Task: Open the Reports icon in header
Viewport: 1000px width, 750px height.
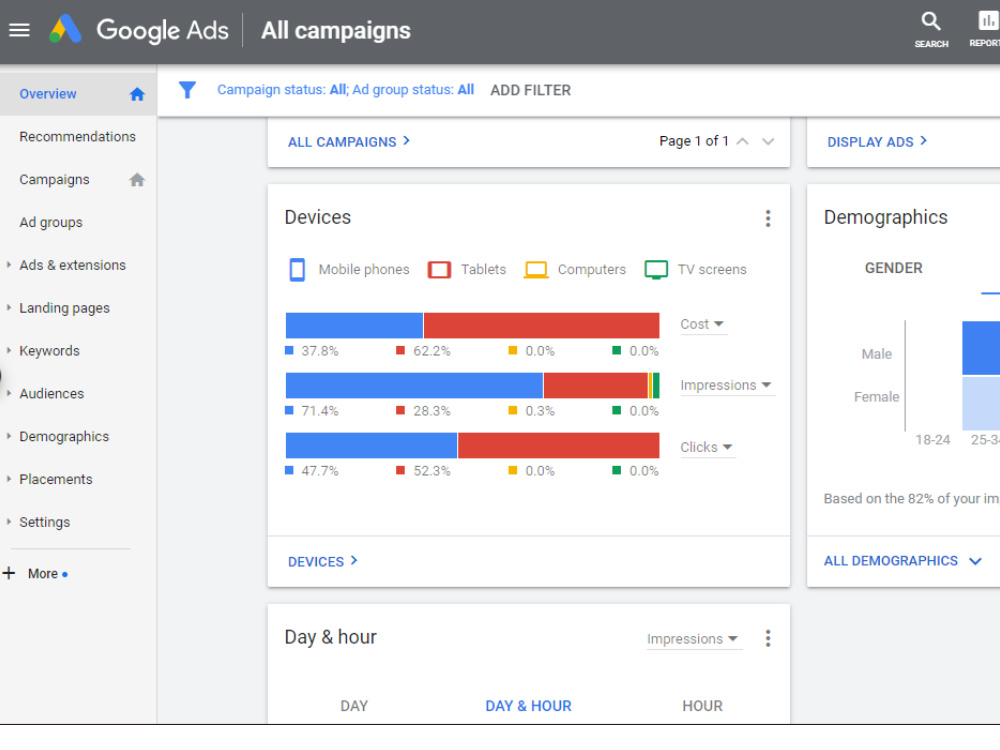Action: (985, 29)
